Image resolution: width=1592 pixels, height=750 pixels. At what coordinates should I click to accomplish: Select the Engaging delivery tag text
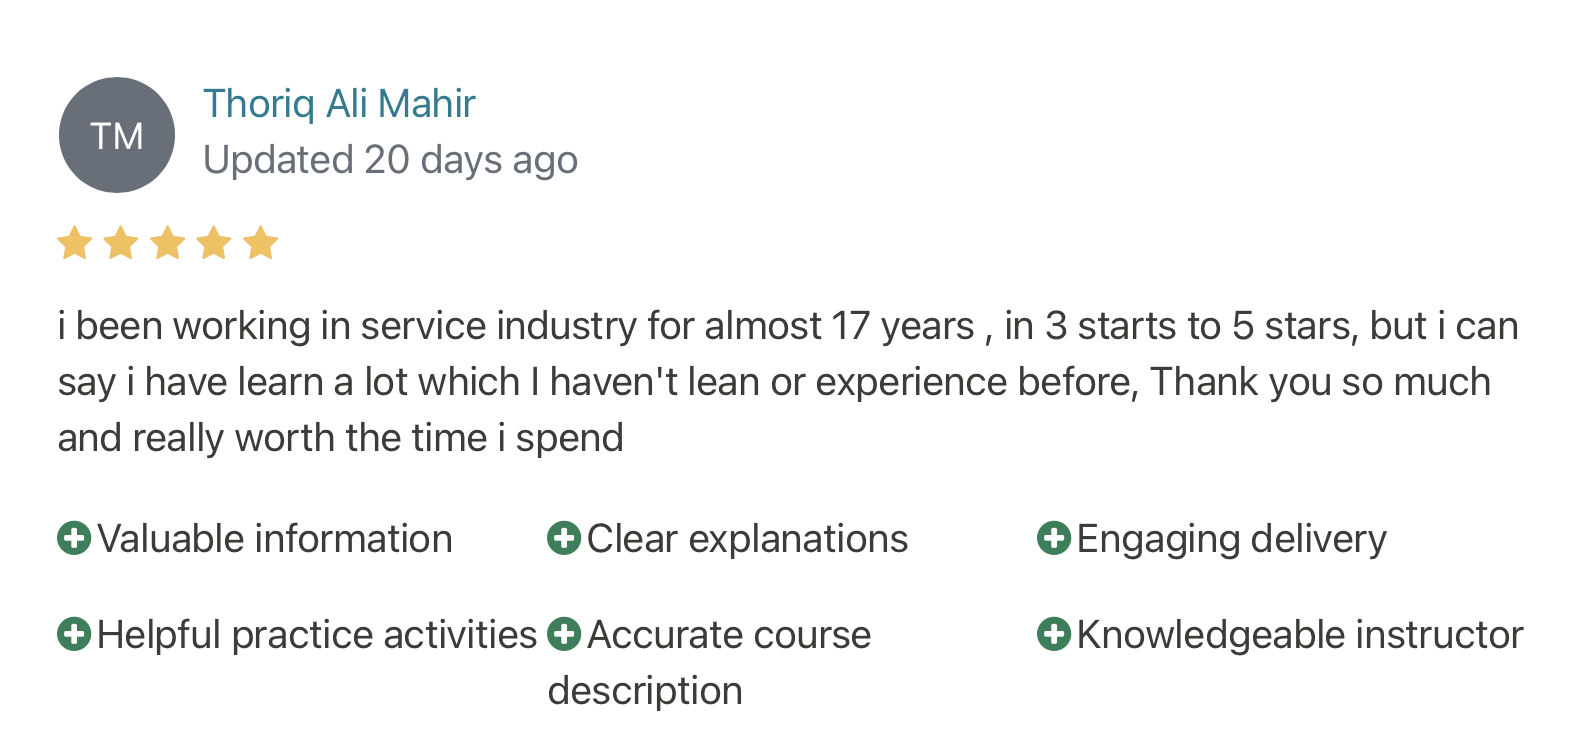pos(1232,540)
